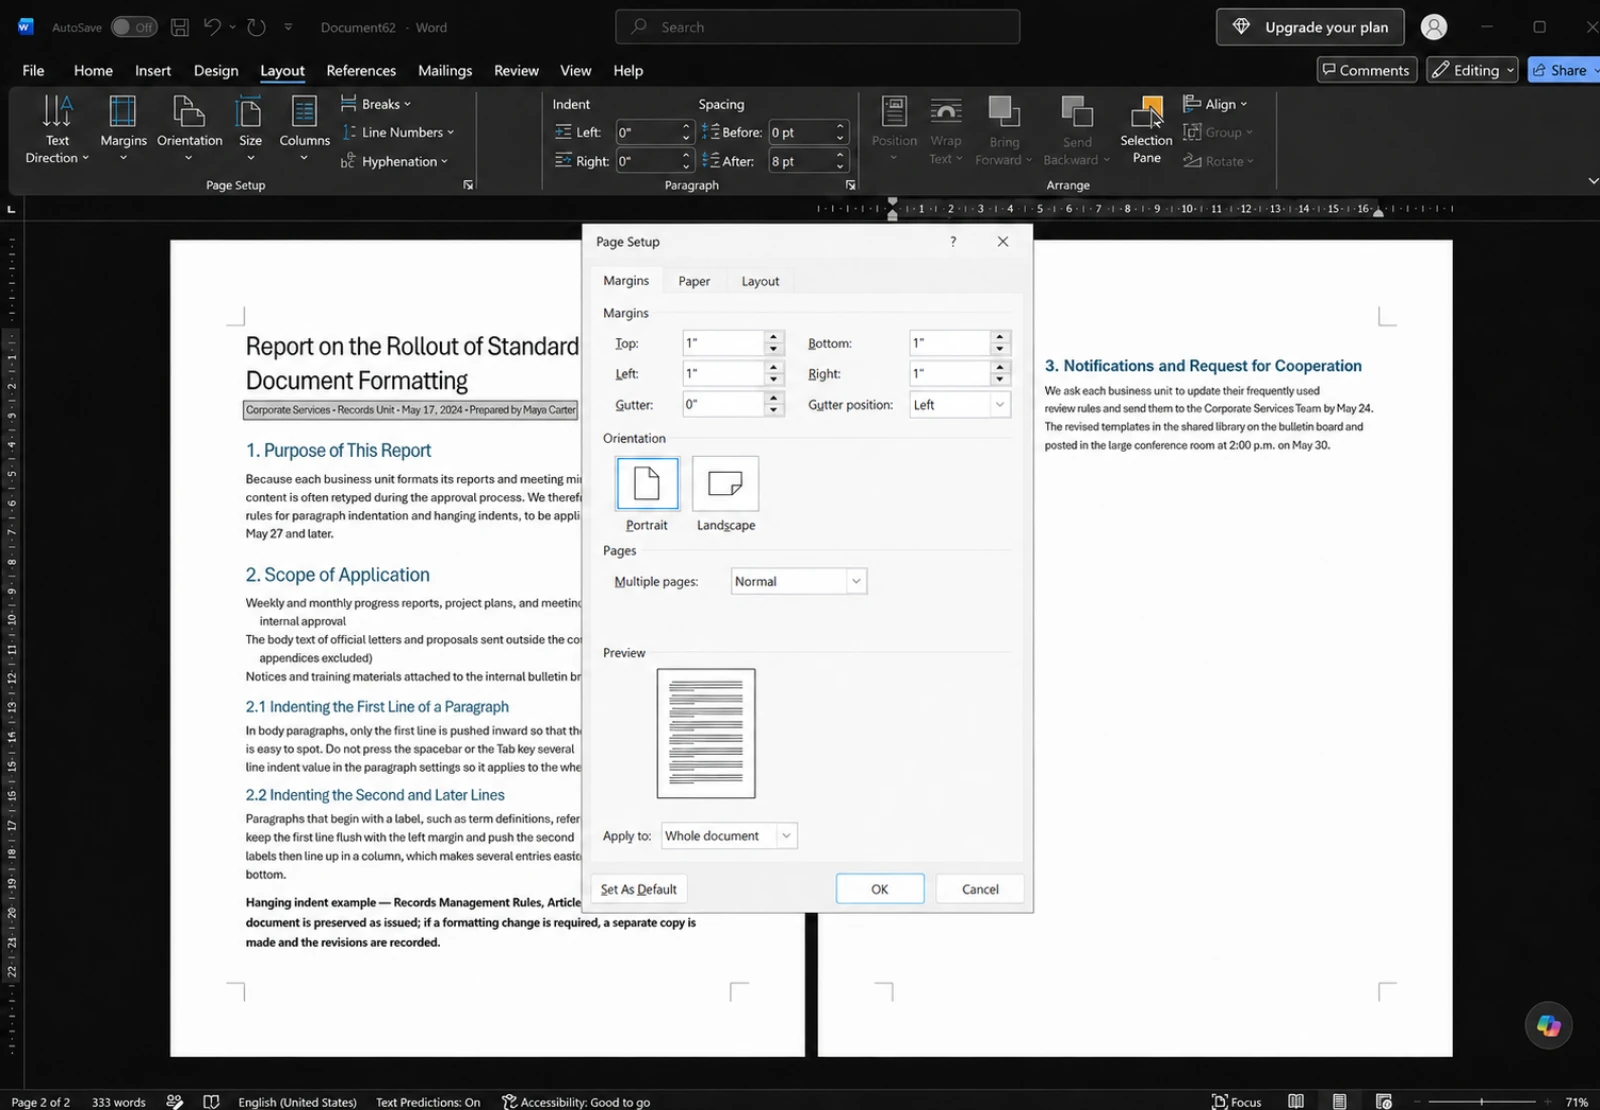Switch to Web Layout view icon
Screen dimensions: 1600x1110
click(1384, 1101)
